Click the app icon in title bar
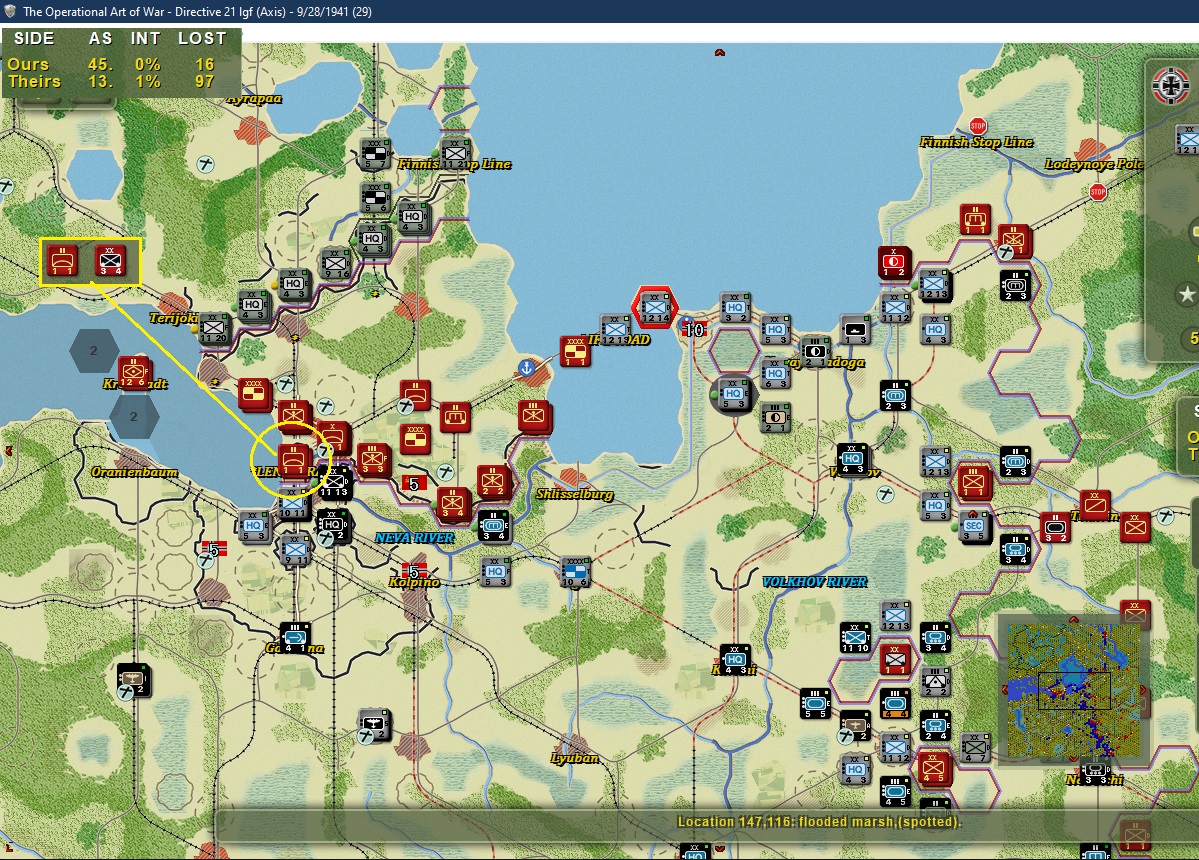The height and width of the screenshot is (860, 1199). [10, 11]
